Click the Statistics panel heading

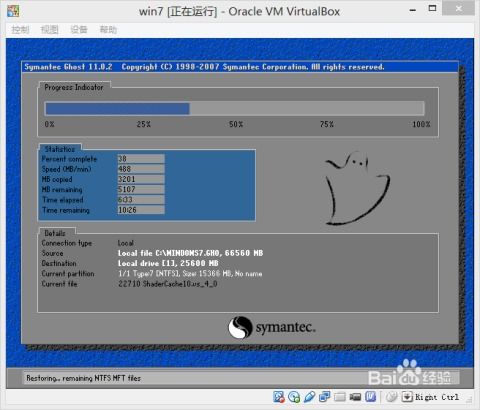(x=60, y=149)
